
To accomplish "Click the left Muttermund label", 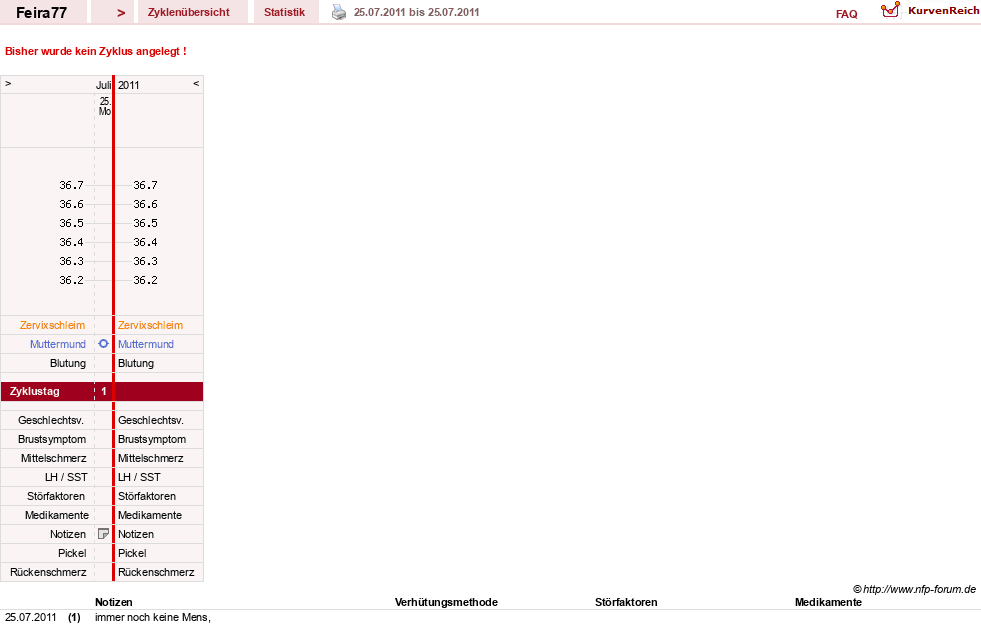I will [58, 344].
